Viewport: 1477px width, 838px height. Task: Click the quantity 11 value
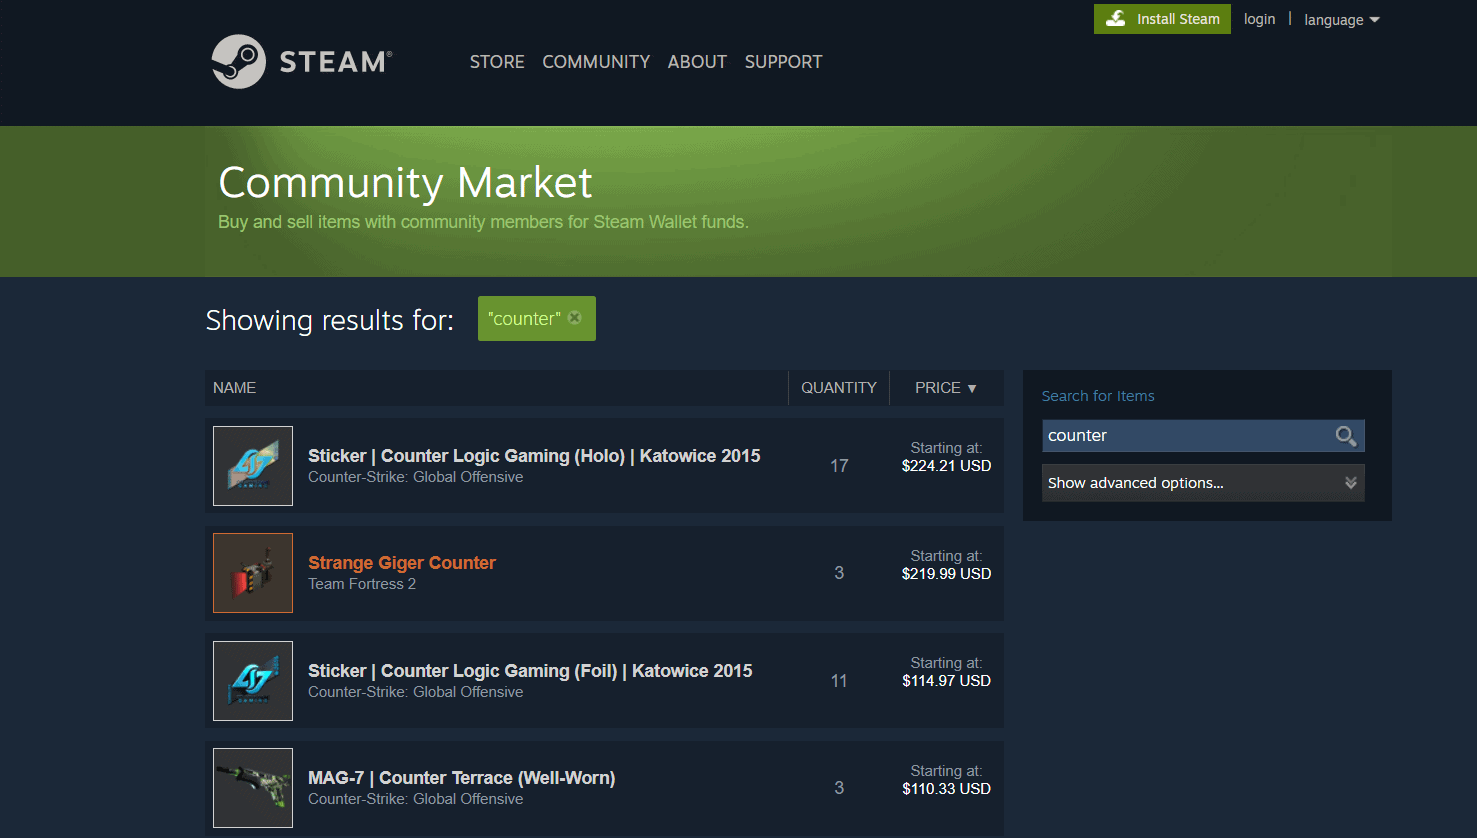tap(839, 681)
